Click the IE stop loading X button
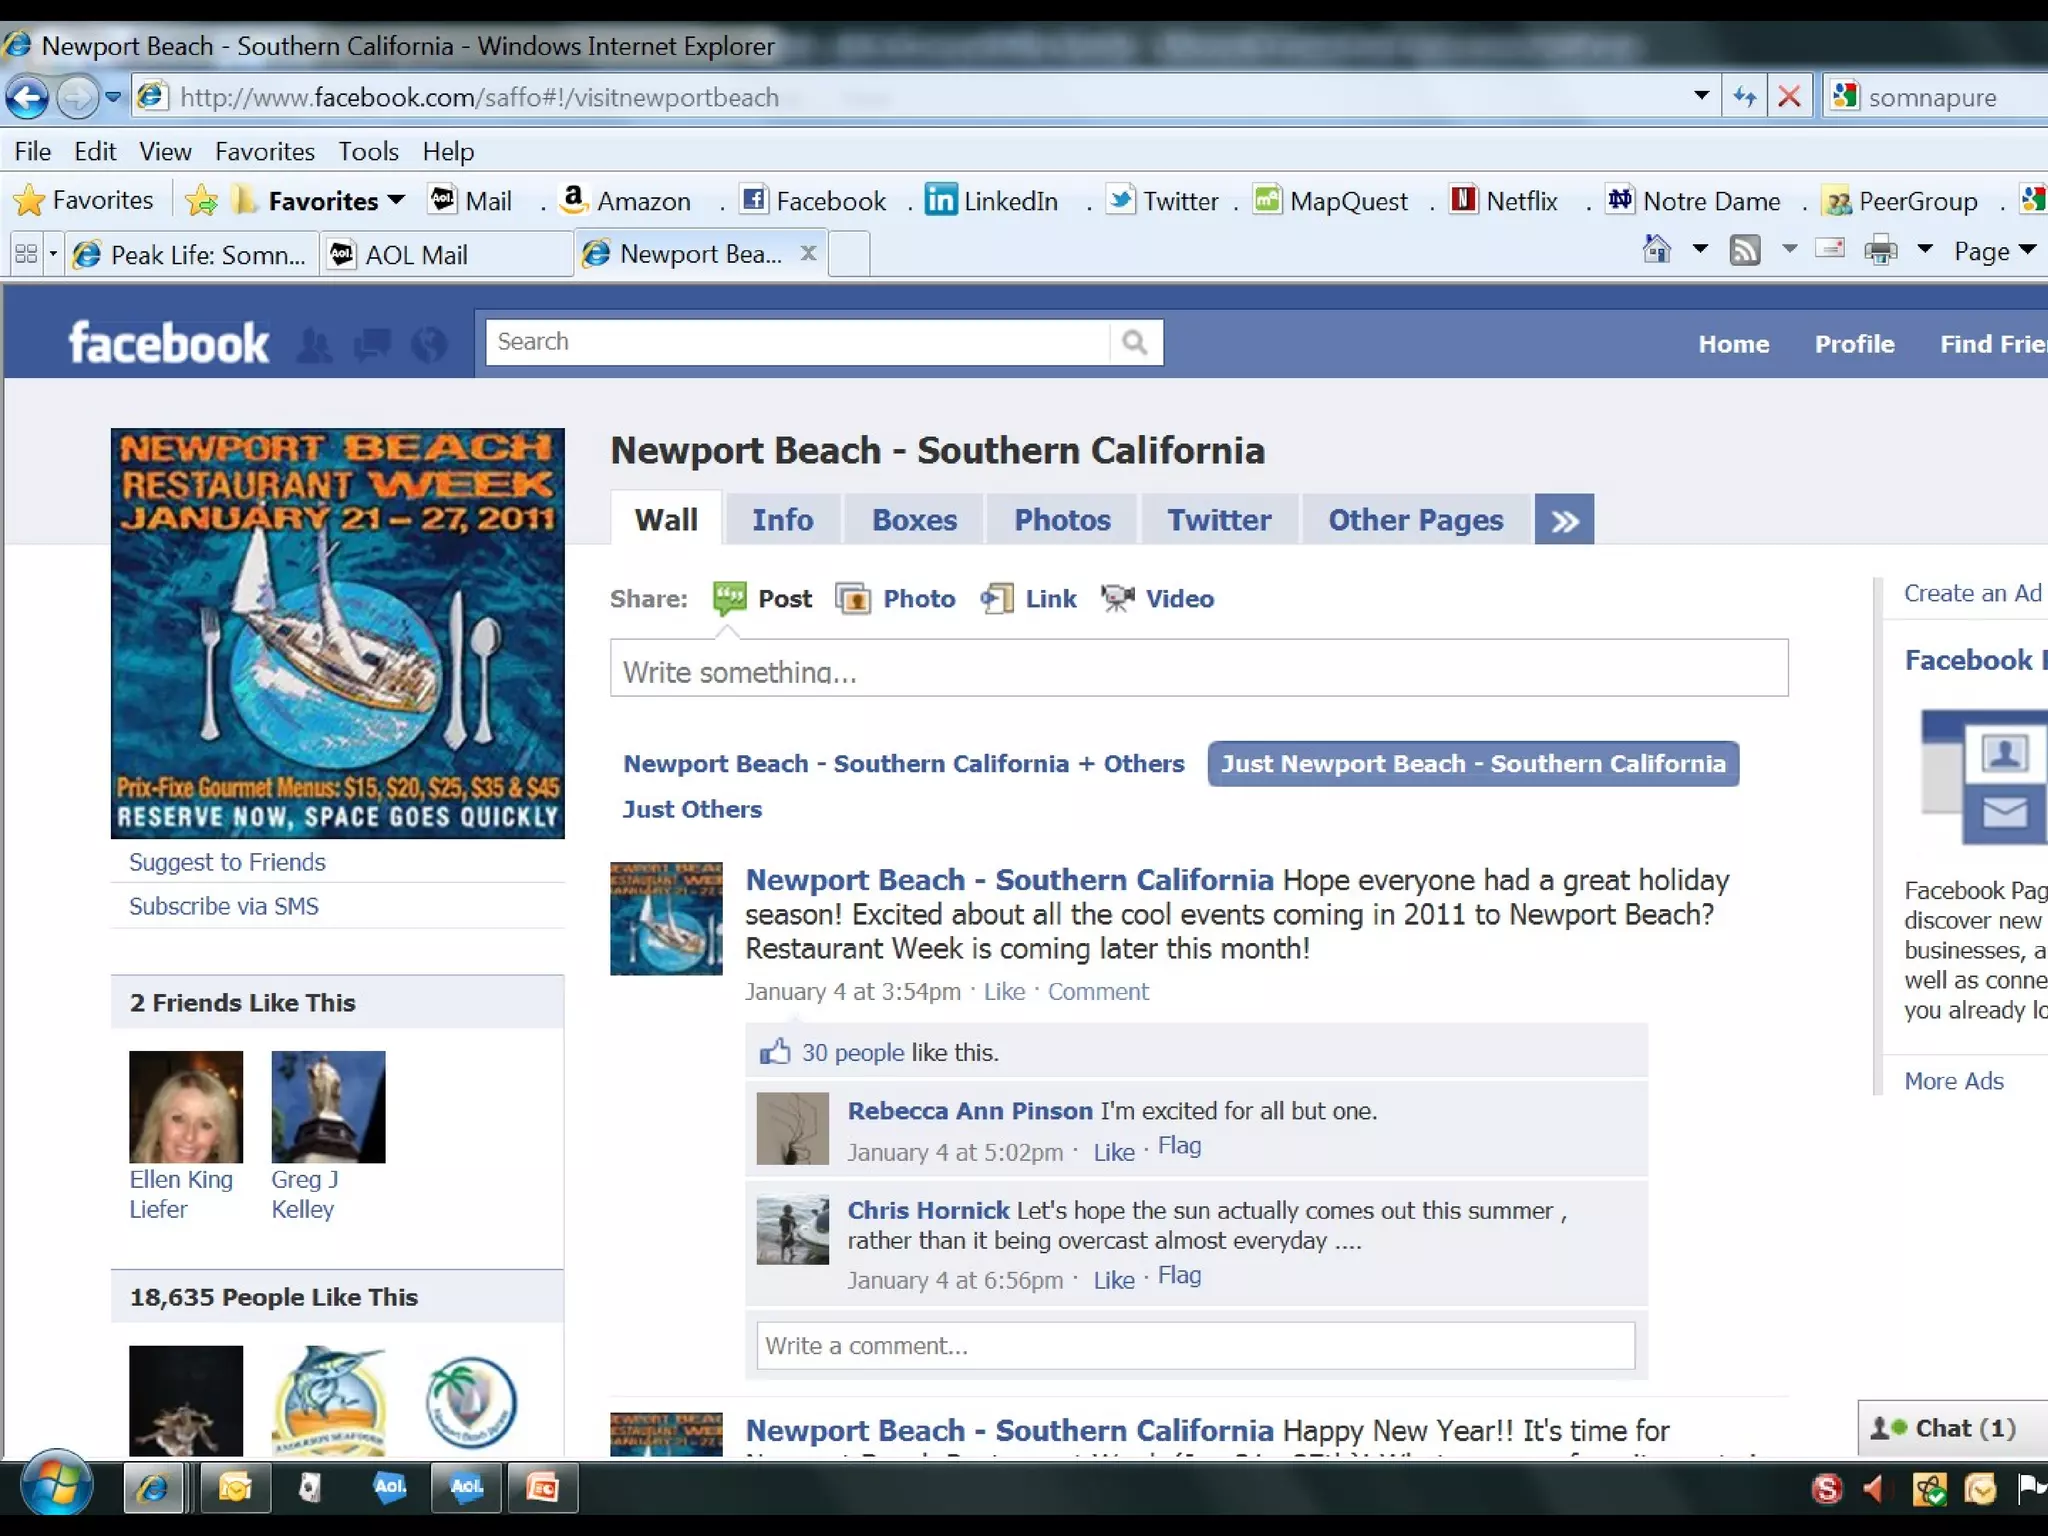This screenshot has height=1536, width=2048. click(x=1789, y=97)
